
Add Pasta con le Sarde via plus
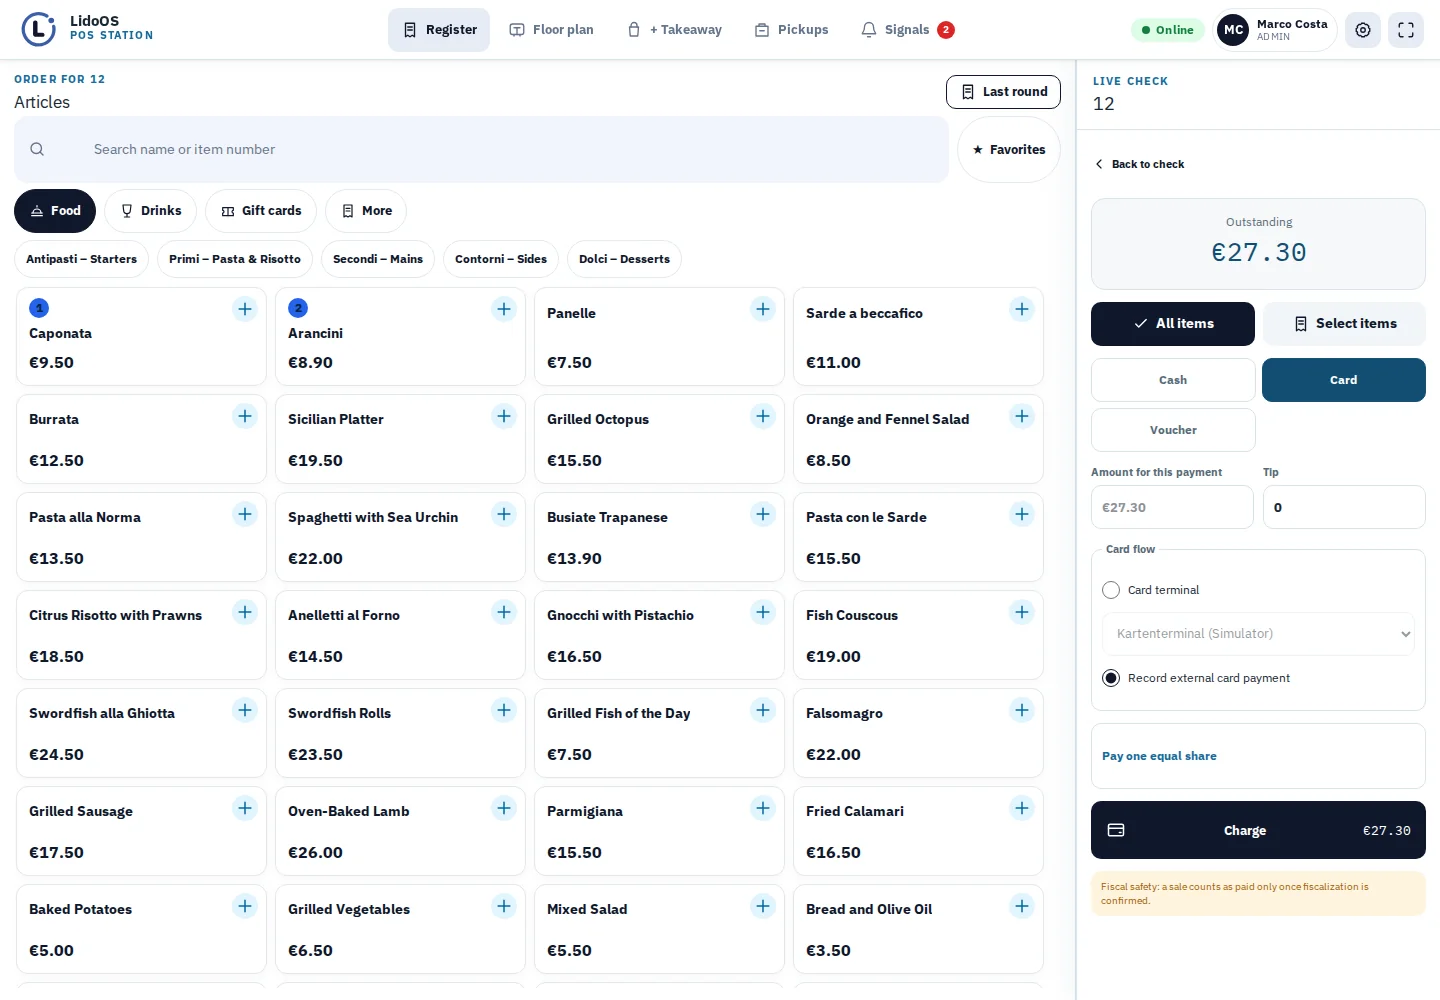pos(1022,513)
